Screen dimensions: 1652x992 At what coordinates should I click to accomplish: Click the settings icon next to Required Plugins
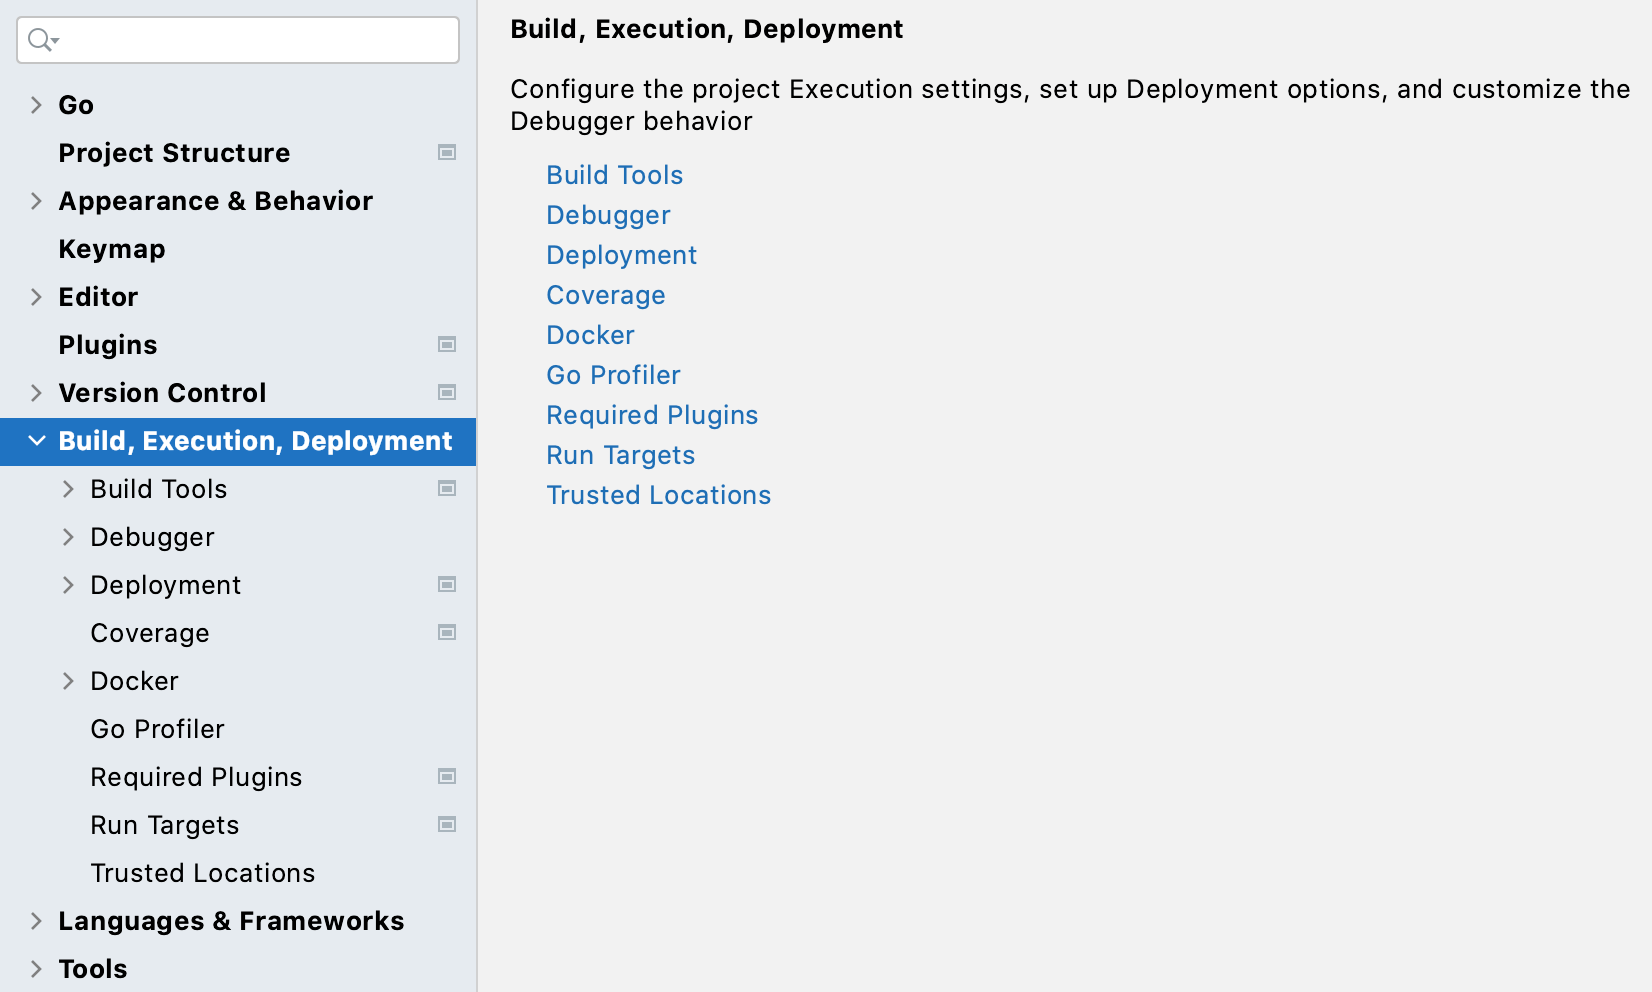(447, 776)
